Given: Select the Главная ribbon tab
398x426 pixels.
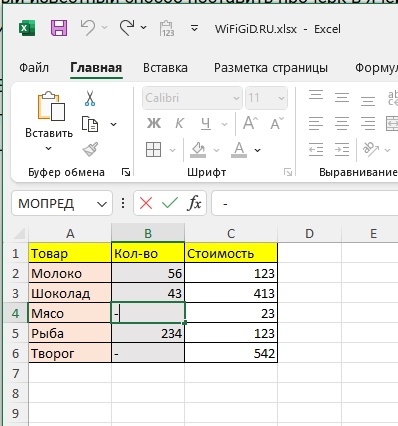Looking at the screenshot, I should point(96,68).
